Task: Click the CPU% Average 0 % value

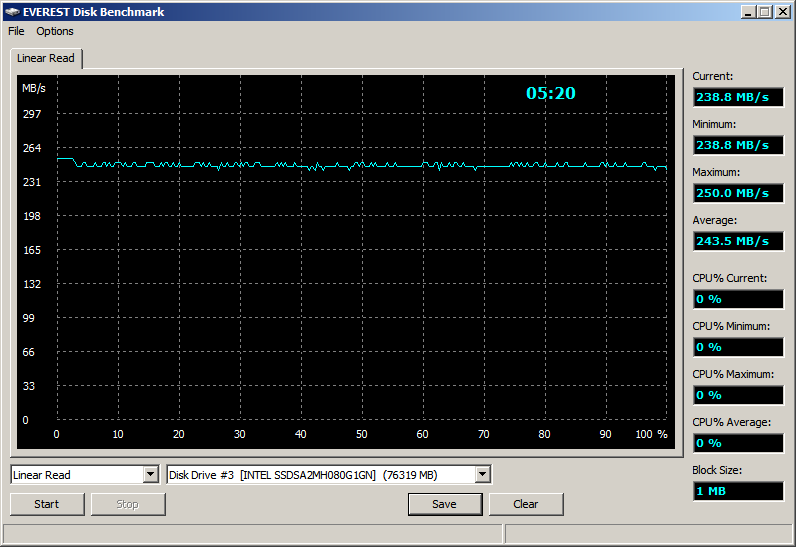Action: (x=738, y=443)
